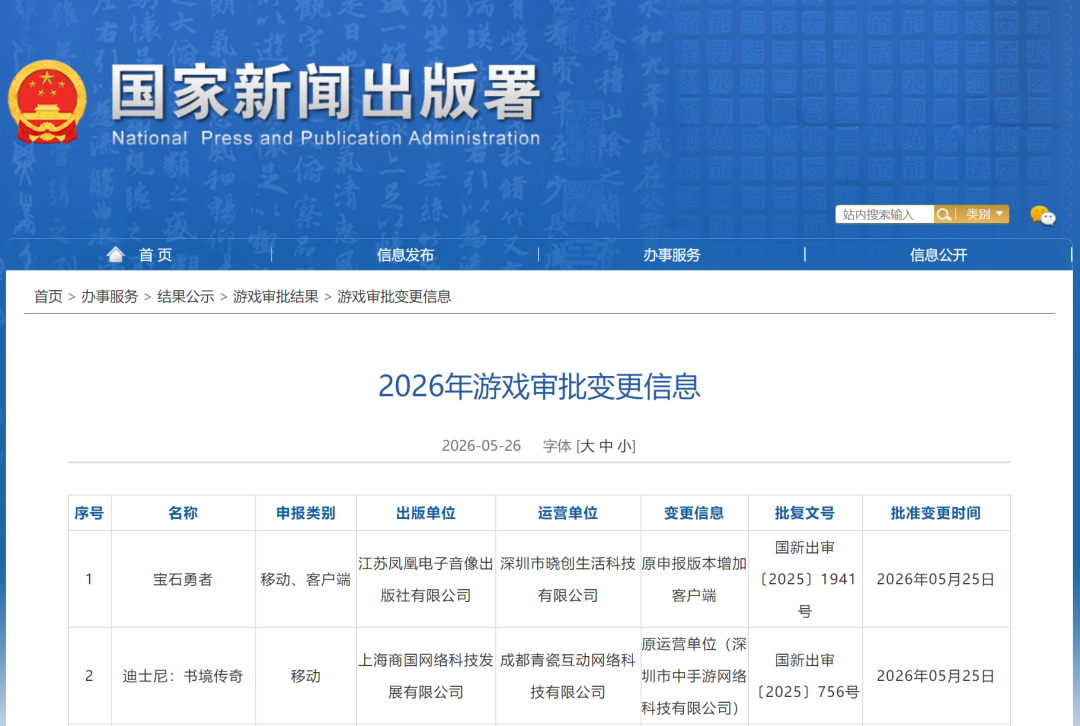Click 首页 breadcrumb link

click(x=48, y=297)
